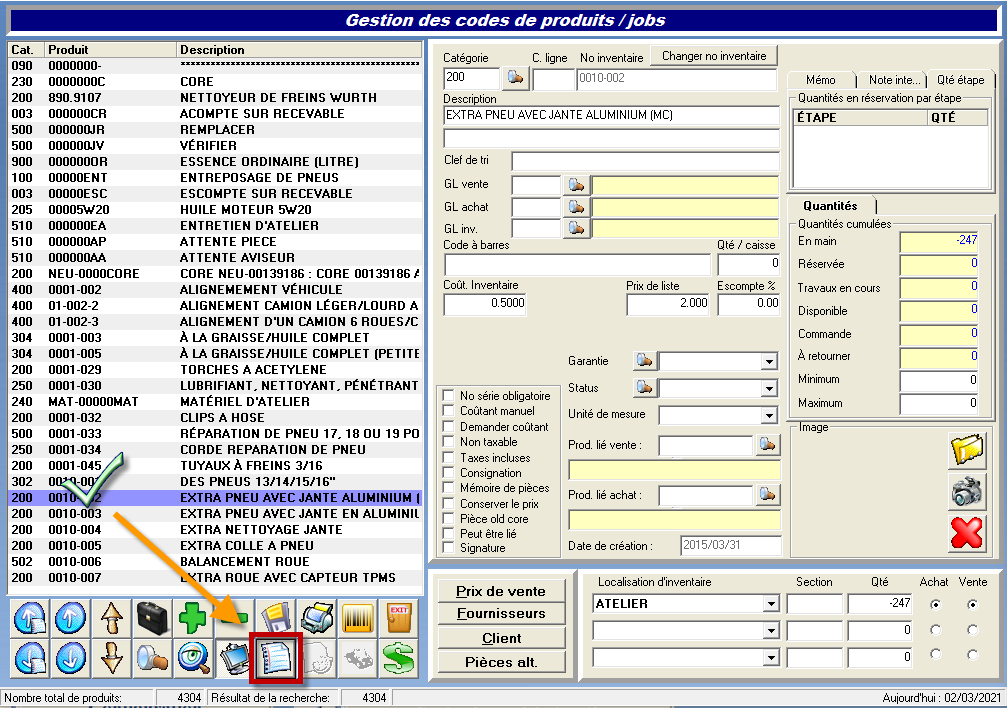Select Vente radio on ATELIER row

(972, 604)
